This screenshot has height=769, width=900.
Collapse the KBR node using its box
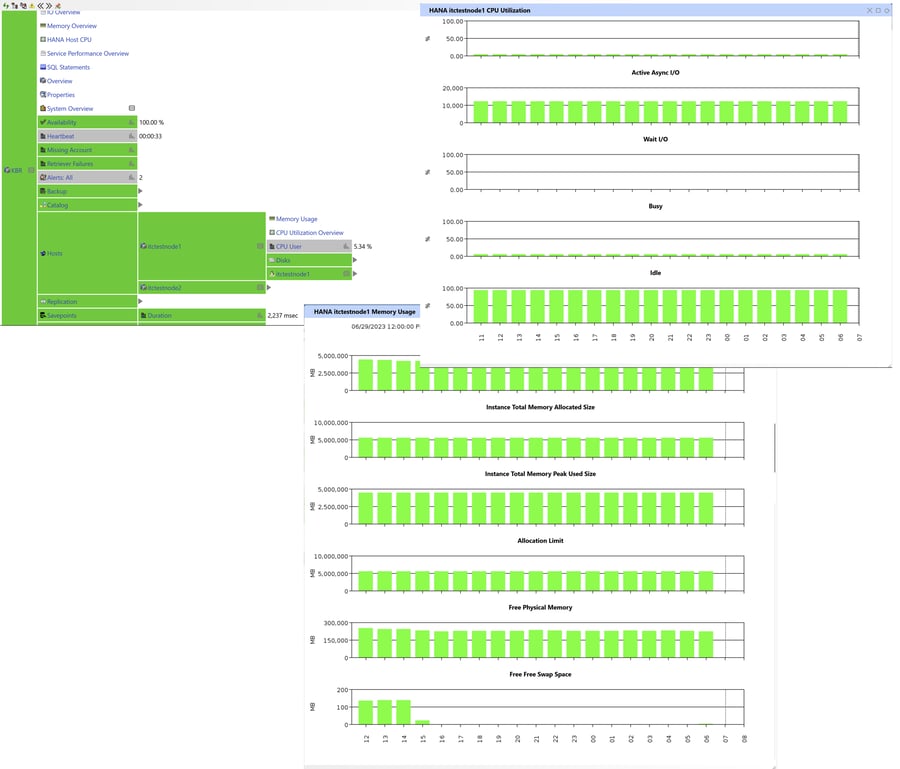[31, 170]
